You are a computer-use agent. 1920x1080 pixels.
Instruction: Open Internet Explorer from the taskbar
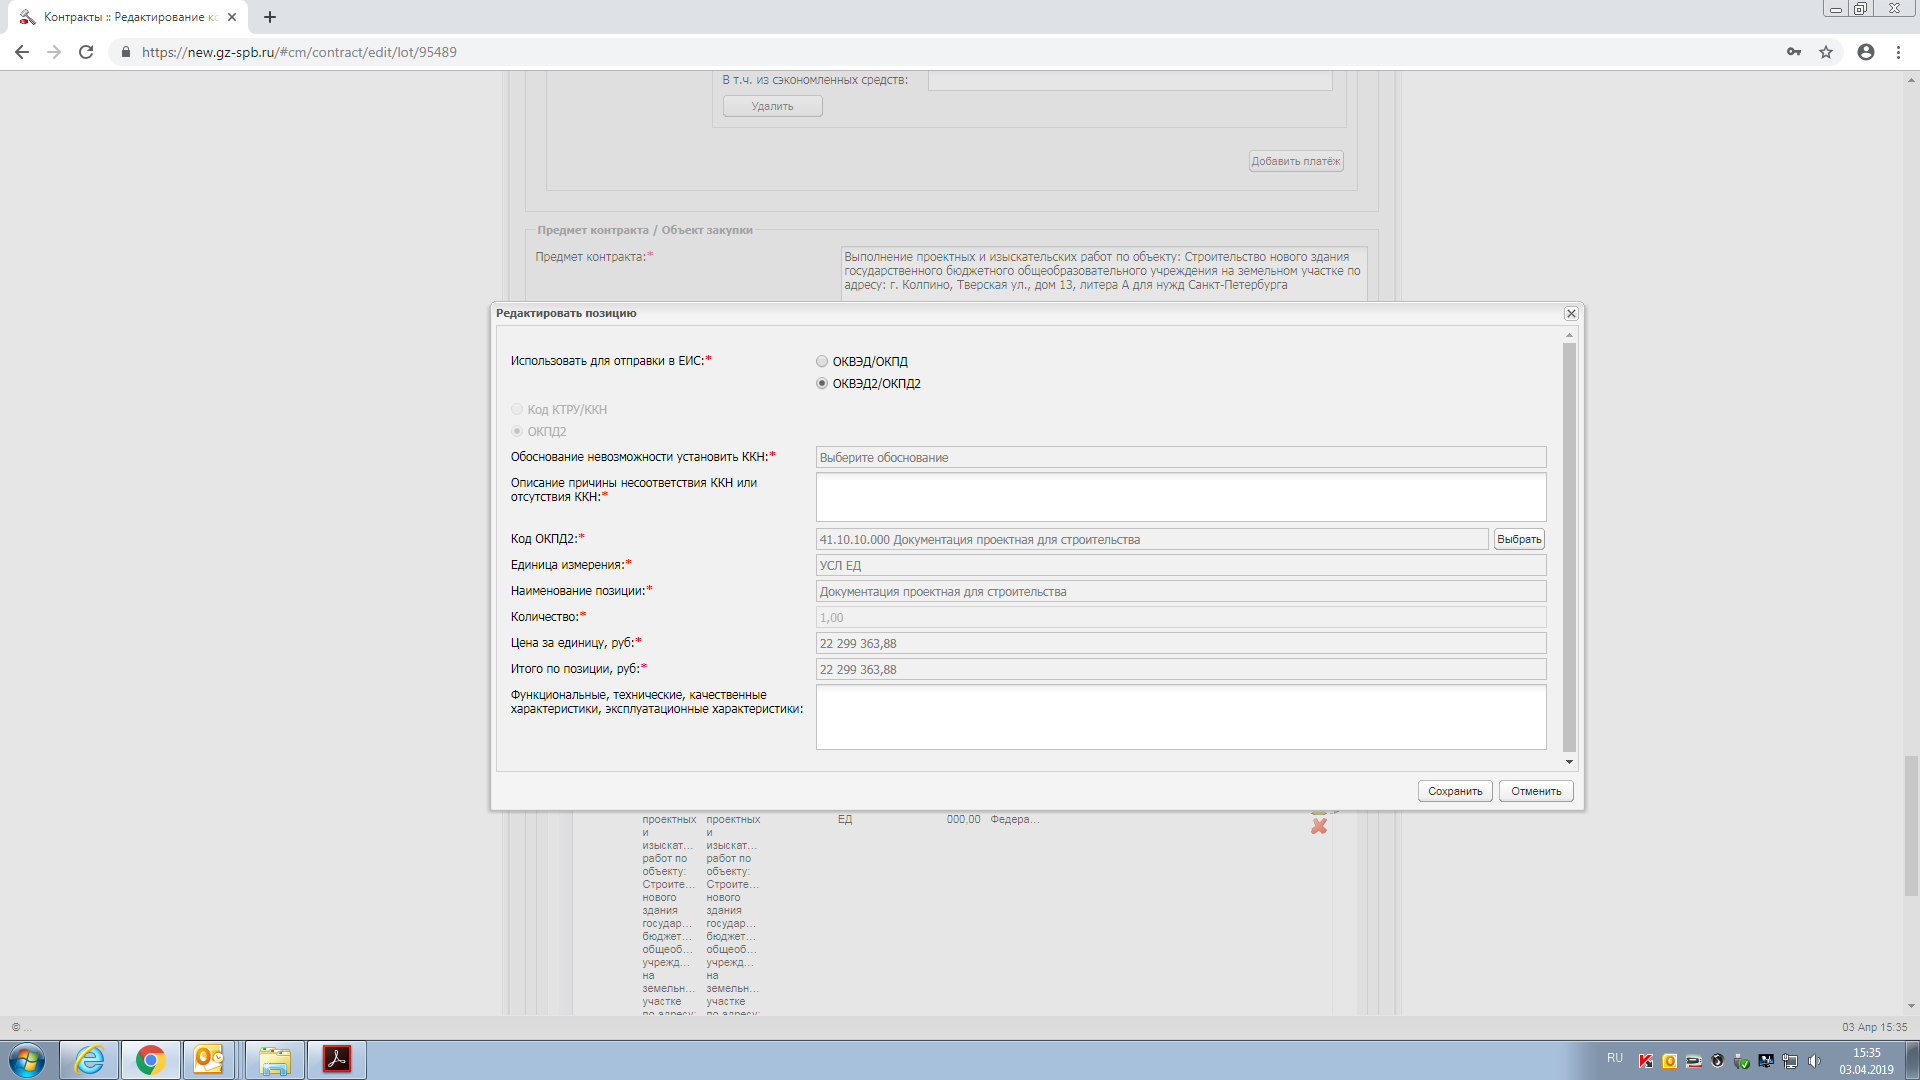pos(90,1059)
